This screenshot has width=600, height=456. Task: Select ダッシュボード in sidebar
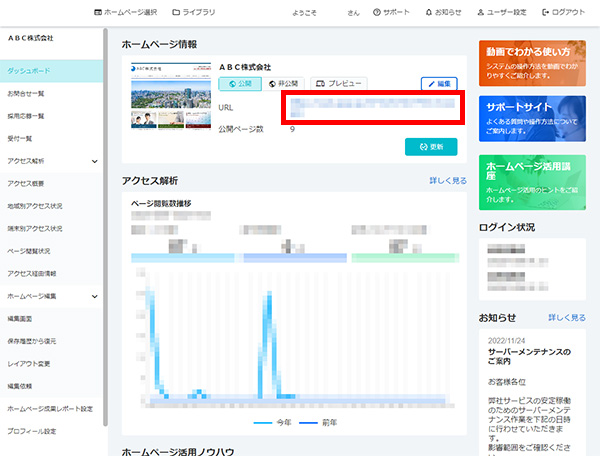point(50,71)
